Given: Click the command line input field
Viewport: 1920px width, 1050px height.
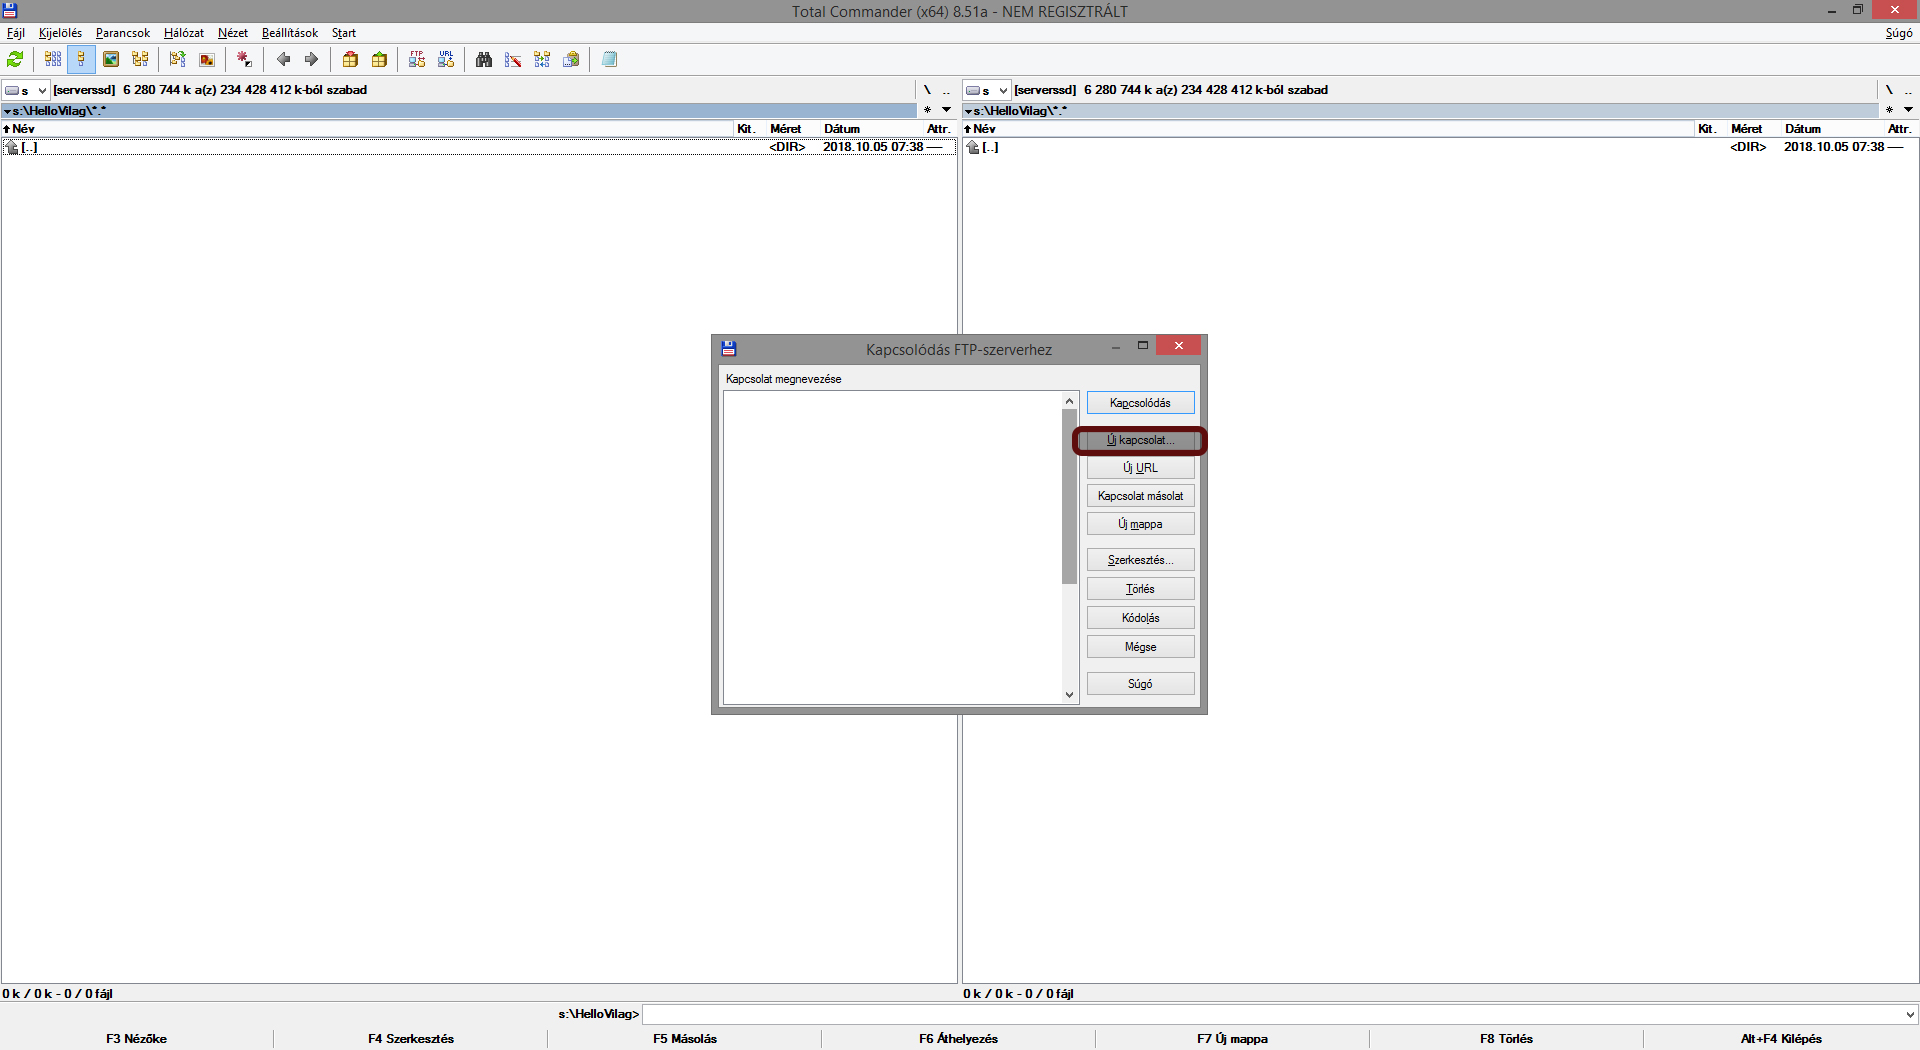Looking at the screenshot, I should [x=1270, y=1014].
